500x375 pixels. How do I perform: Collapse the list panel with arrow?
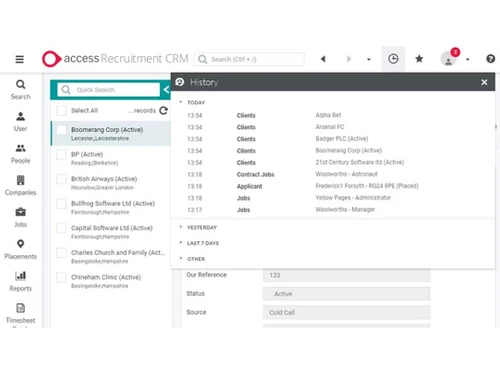click(166, 90)
